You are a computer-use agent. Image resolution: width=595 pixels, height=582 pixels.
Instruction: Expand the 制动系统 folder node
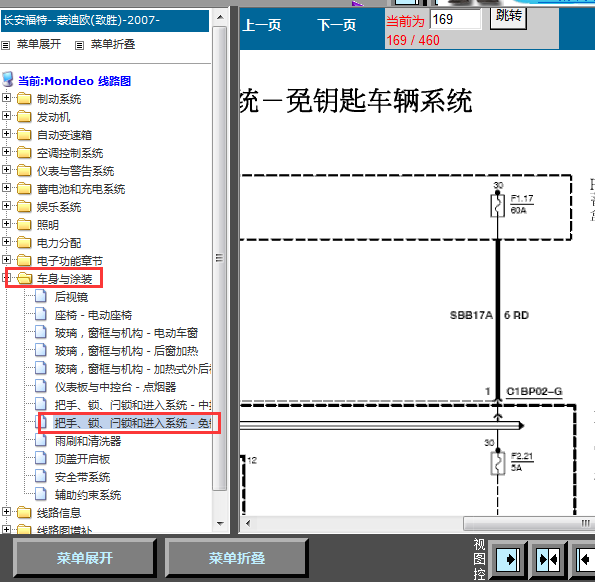pyautogui.click(x=6, y=98)
